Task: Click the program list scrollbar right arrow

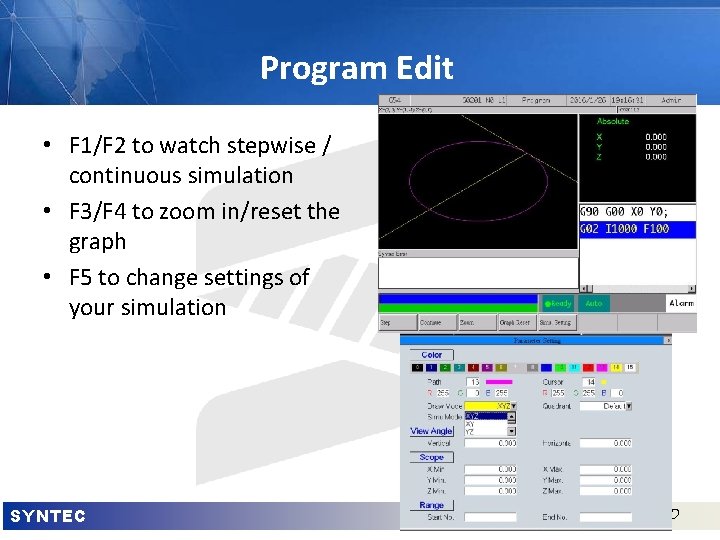Action: tap(692, 288)
